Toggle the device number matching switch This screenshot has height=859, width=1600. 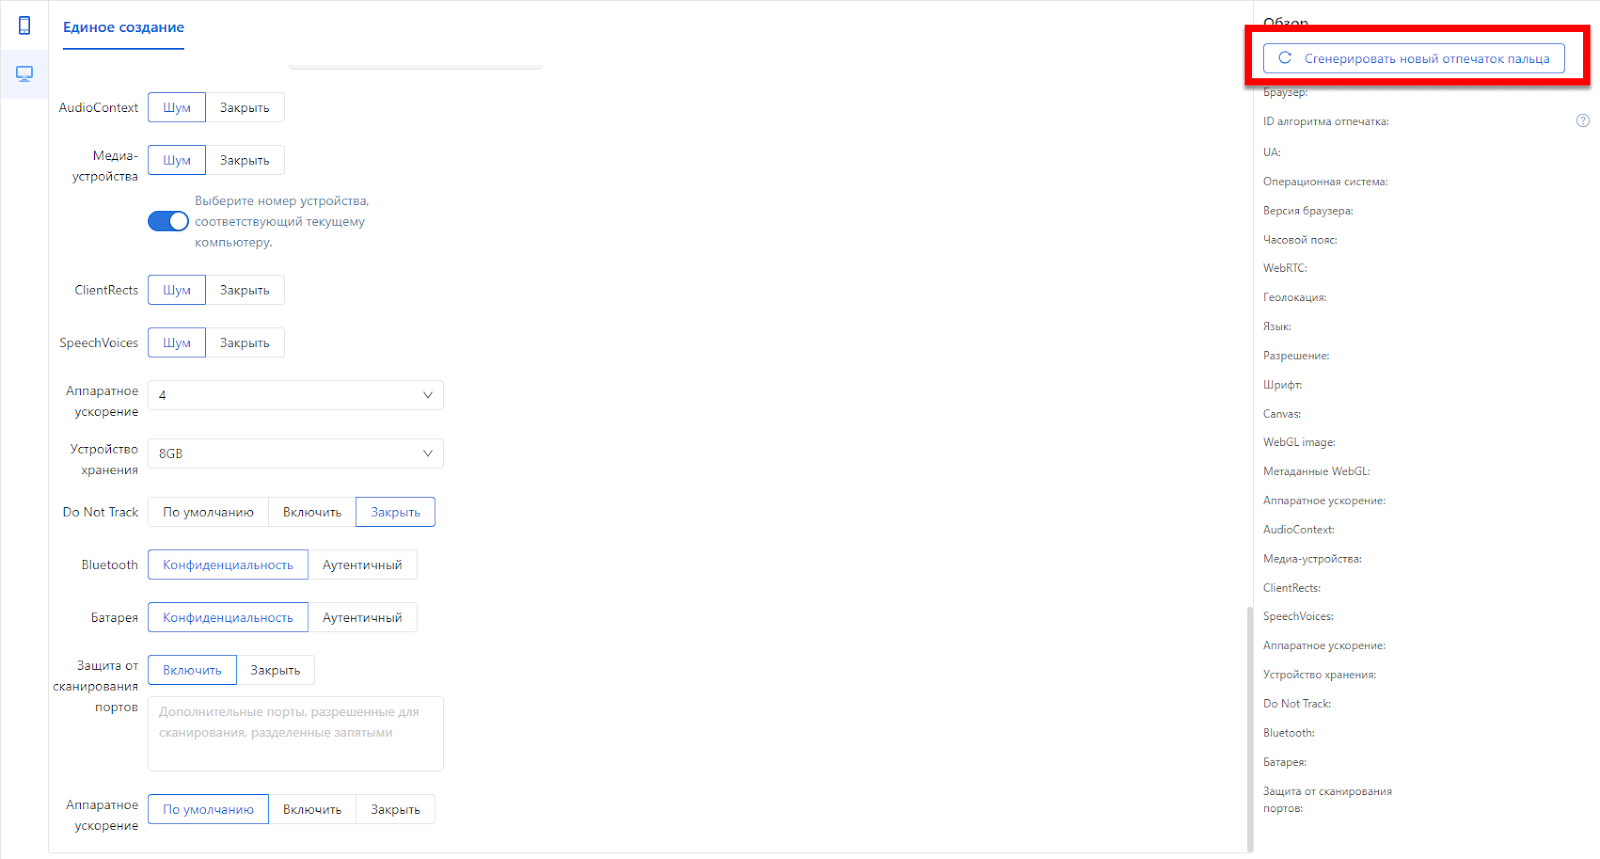tap(168, 221)
